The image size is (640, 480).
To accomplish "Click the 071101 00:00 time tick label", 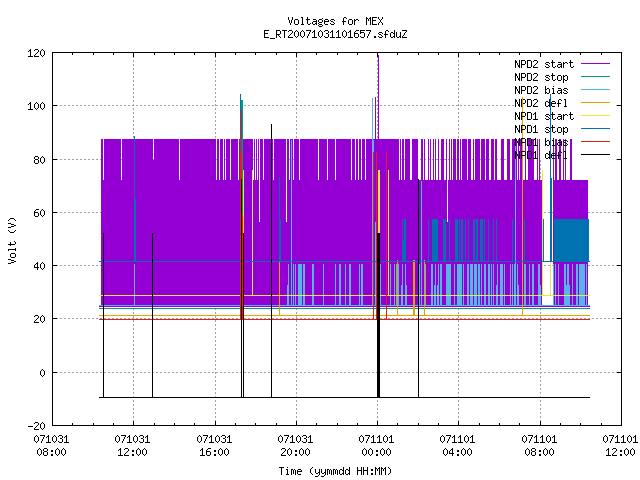I will coord(376,446).
